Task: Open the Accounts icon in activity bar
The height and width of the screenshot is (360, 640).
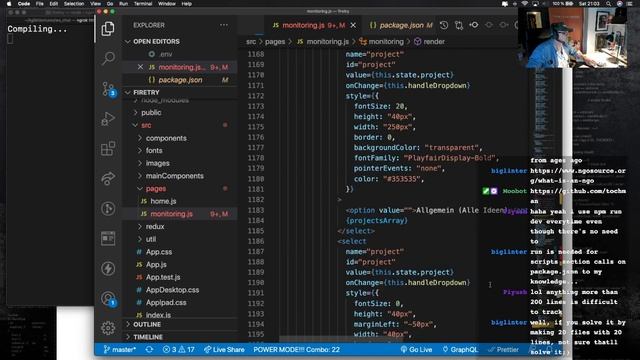Action: click(x=109, y=299)
